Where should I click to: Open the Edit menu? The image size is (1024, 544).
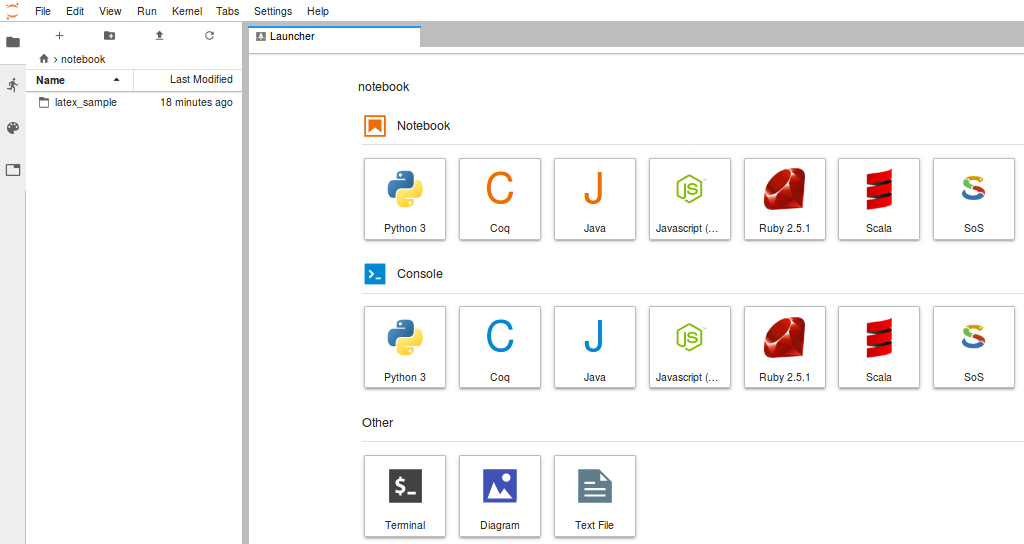pyautogui.click(x=75, y=11)
